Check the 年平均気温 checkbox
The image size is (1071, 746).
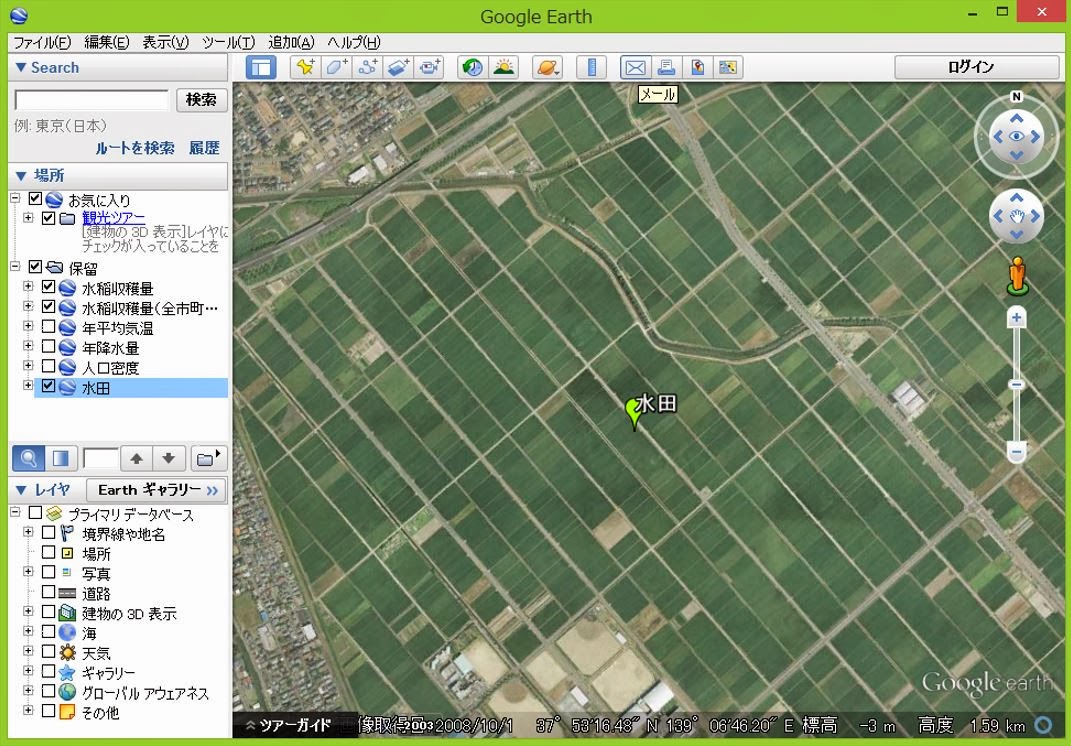[48, 327]
